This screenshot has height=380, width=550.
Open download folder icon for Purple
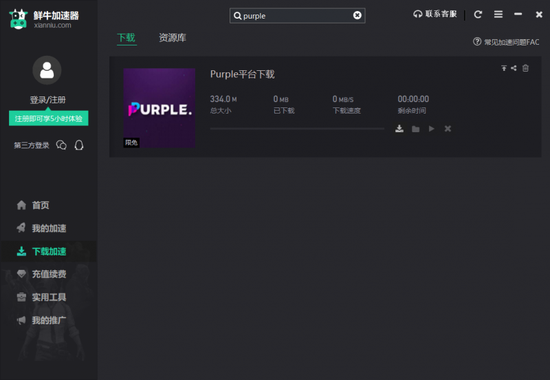pos(416,129)
